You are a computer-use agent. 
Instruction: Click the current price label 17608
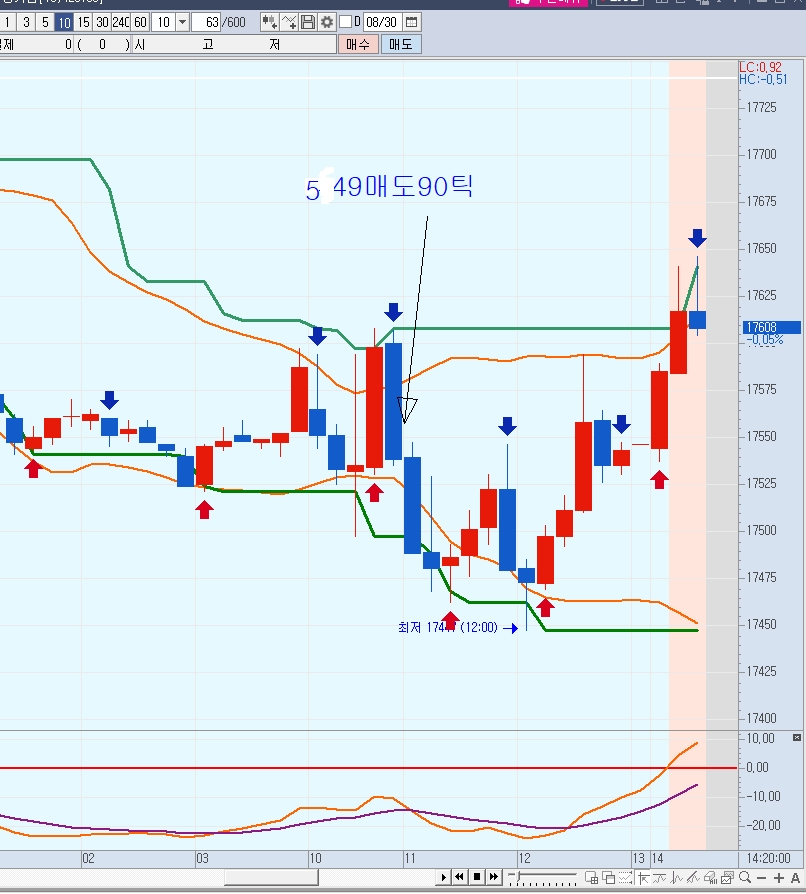pos(771,327)
